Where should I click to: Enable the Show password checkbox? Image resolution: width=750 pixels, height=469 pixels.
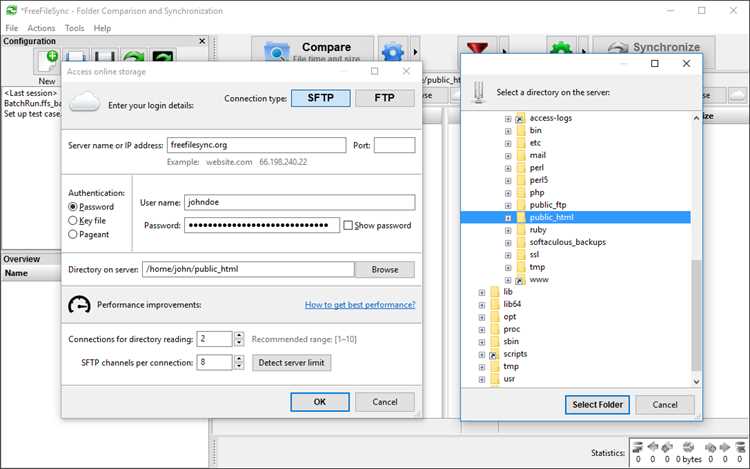(x=348, y=225)
